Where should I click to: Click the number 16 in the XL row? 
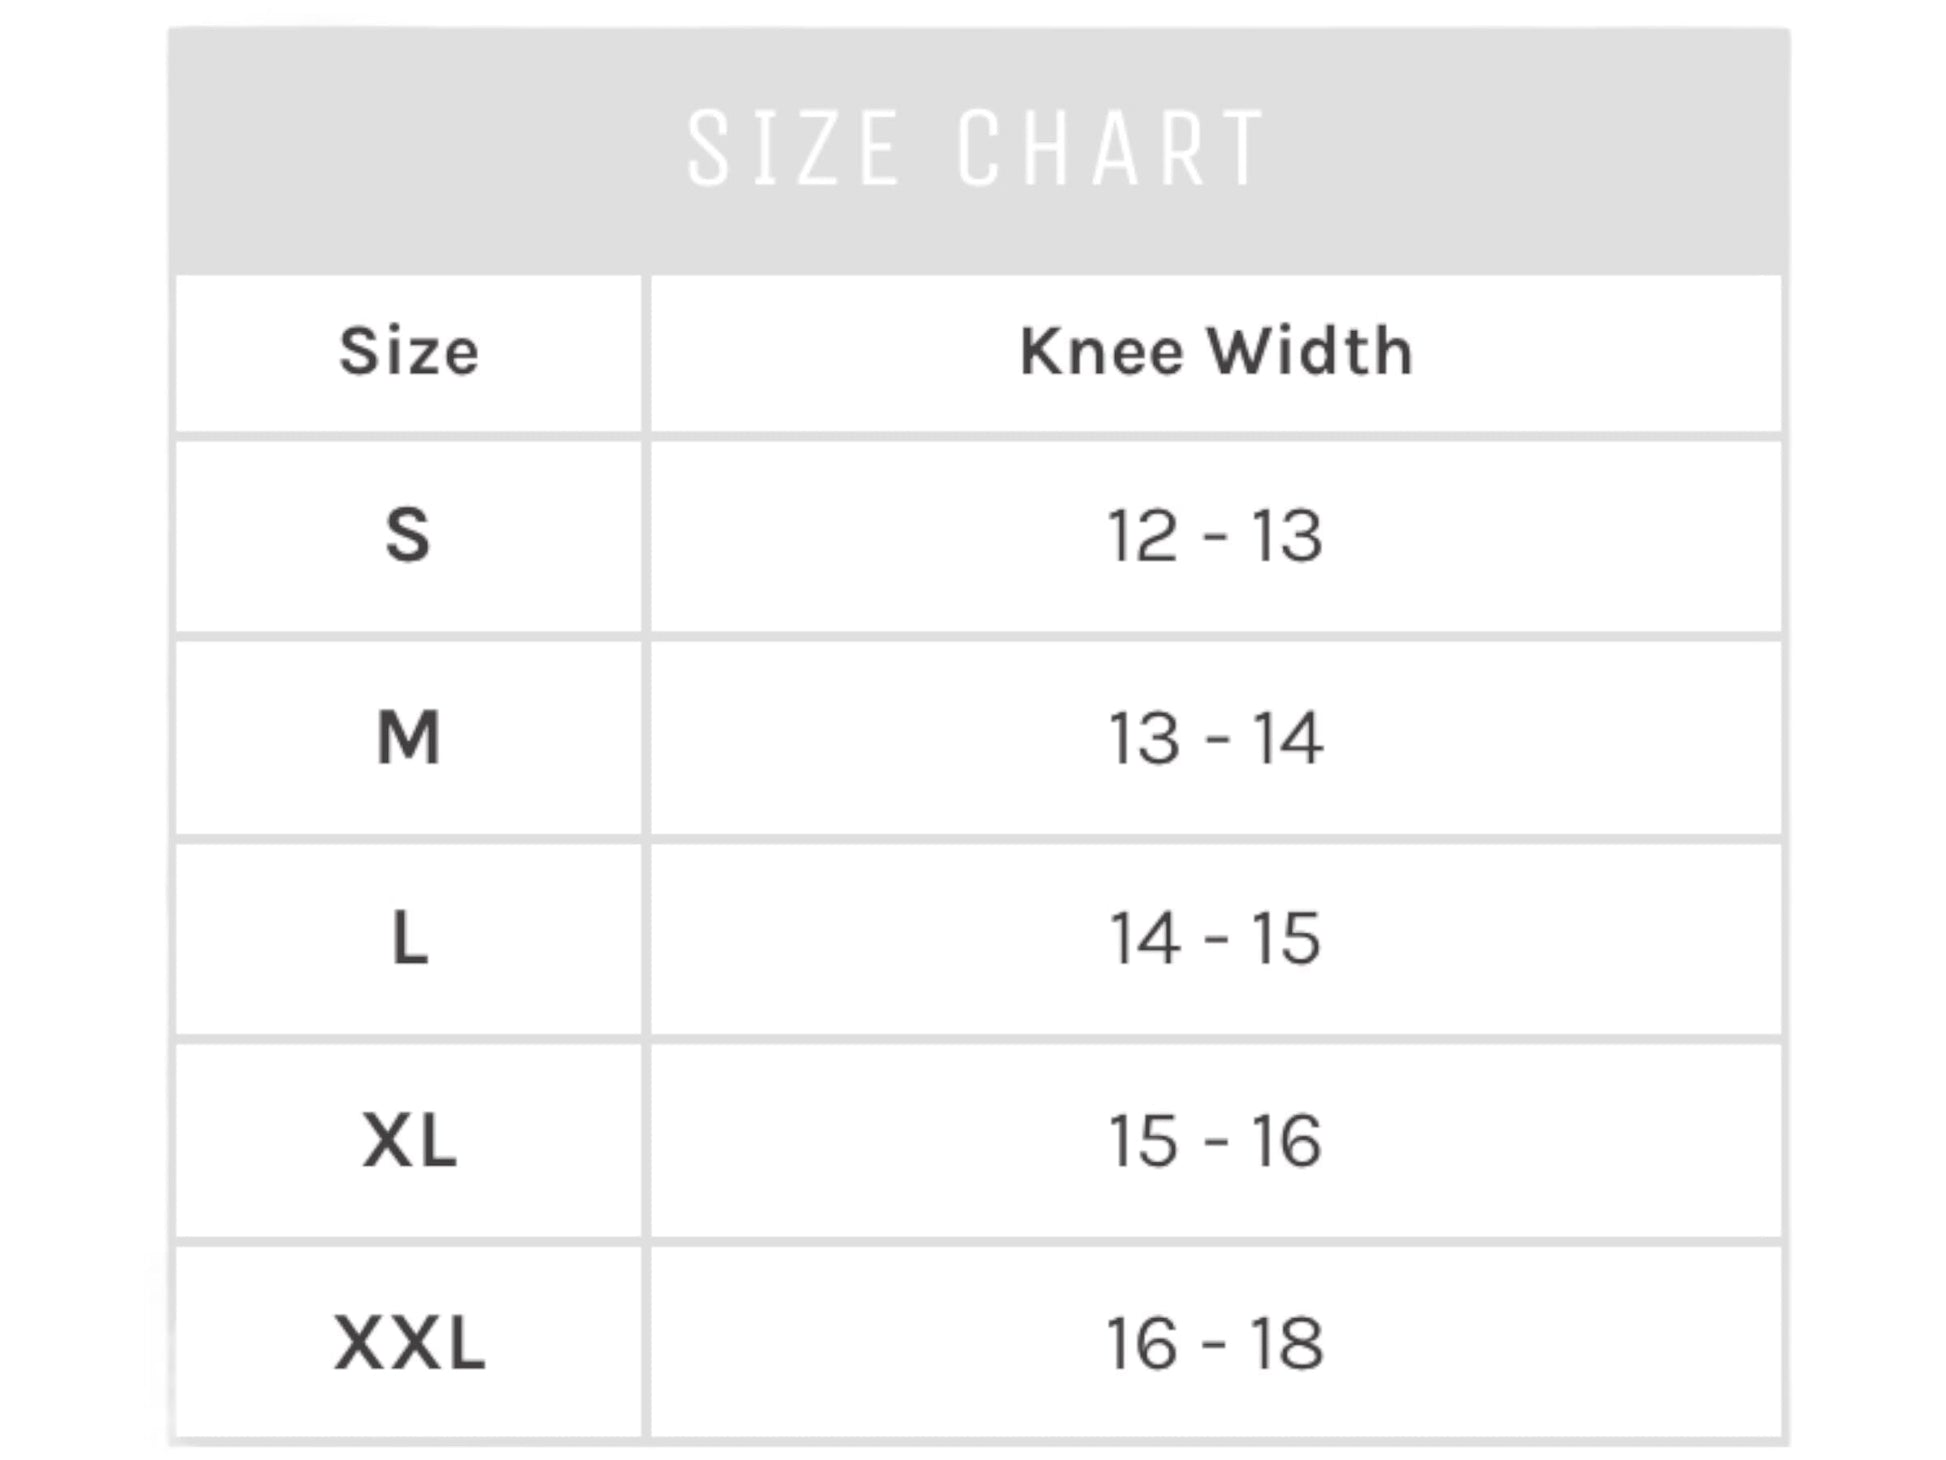(x=1286, y=1141)
